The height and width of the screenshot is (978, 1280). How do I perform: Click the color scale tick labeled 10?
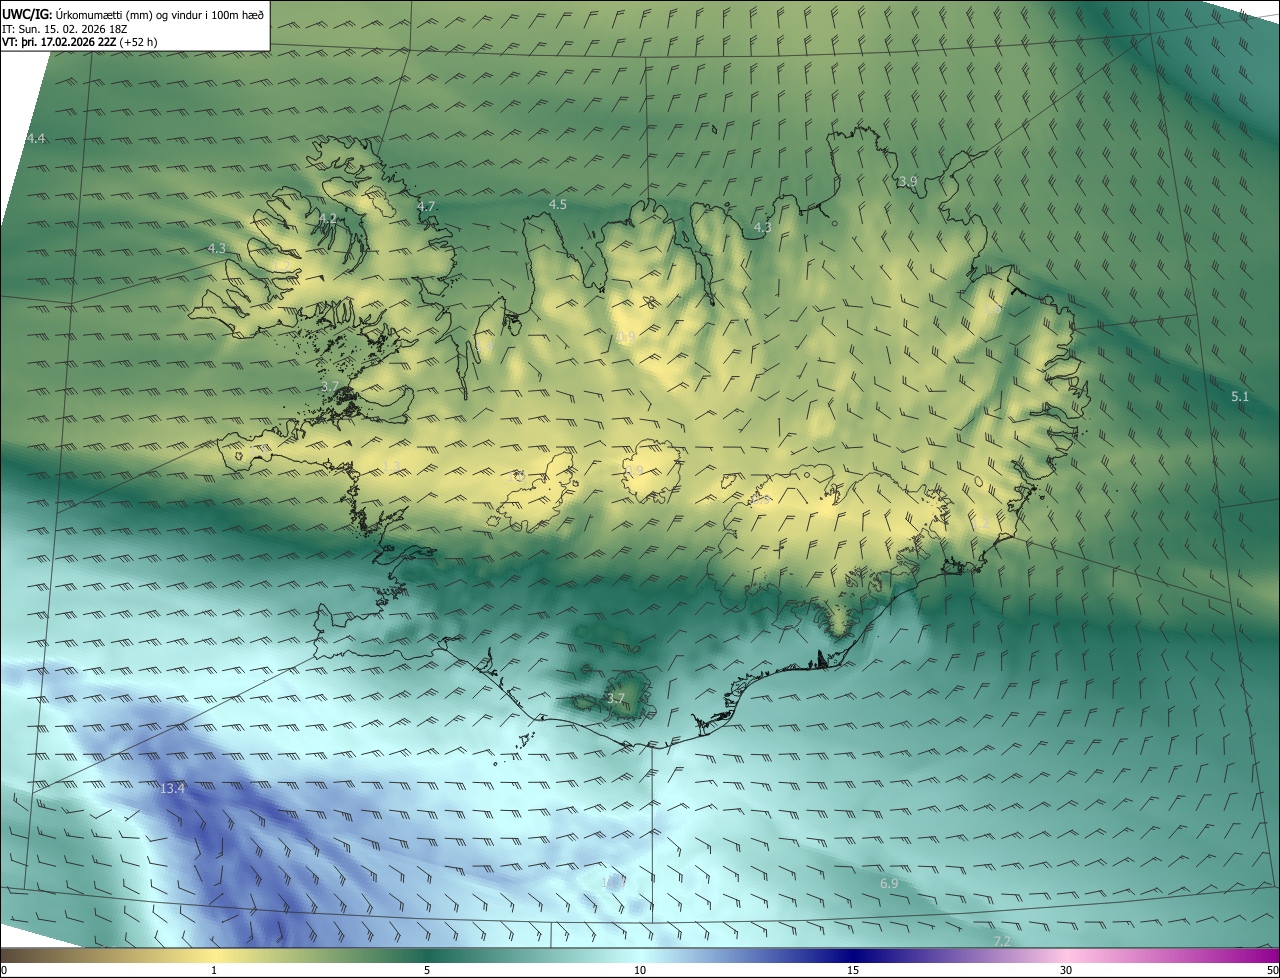click(x=640, y=970)
